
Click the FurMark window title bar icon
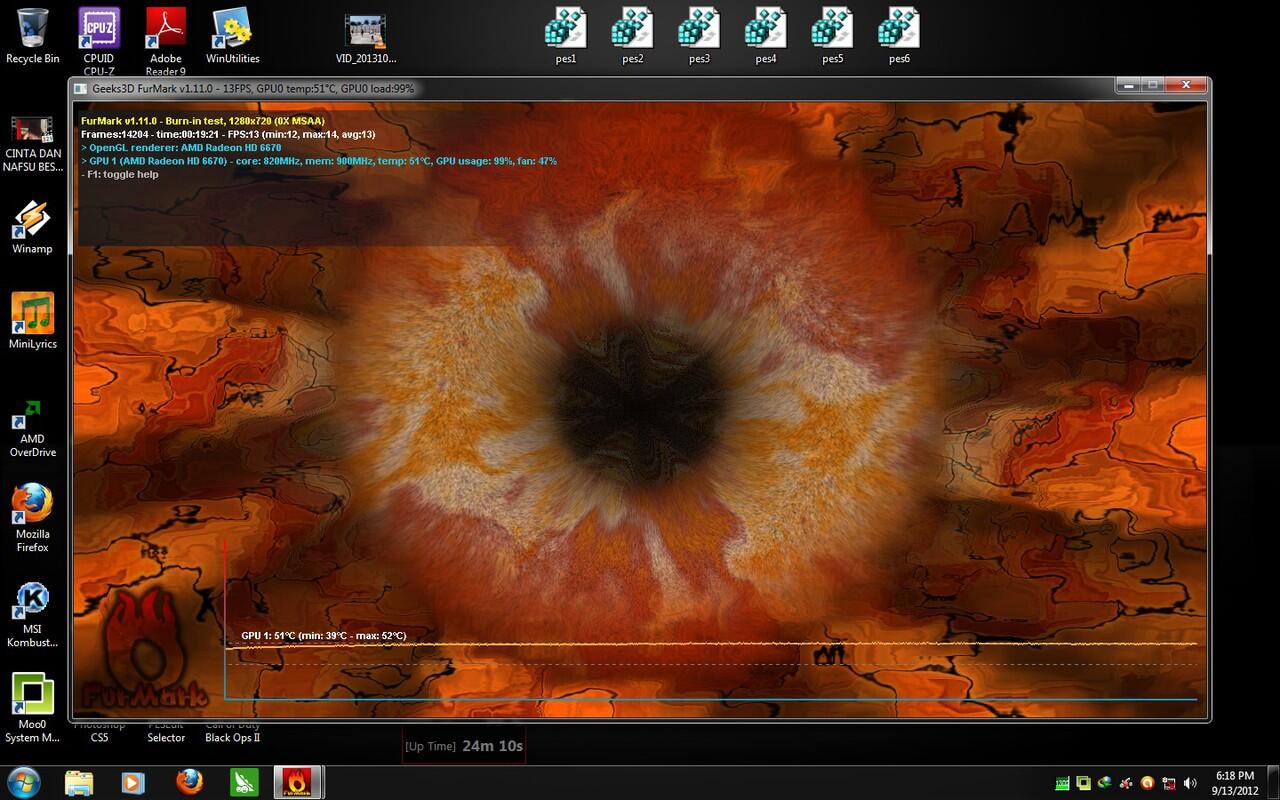click(x=82, y=89)
